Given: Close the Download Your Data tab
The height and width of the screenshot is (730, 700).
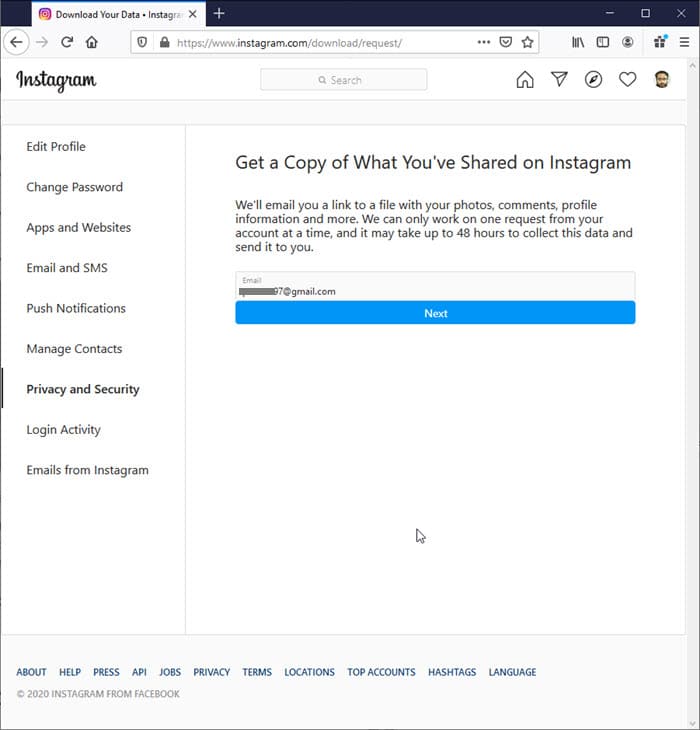Looking at the screenshot, I should (193, 14).
